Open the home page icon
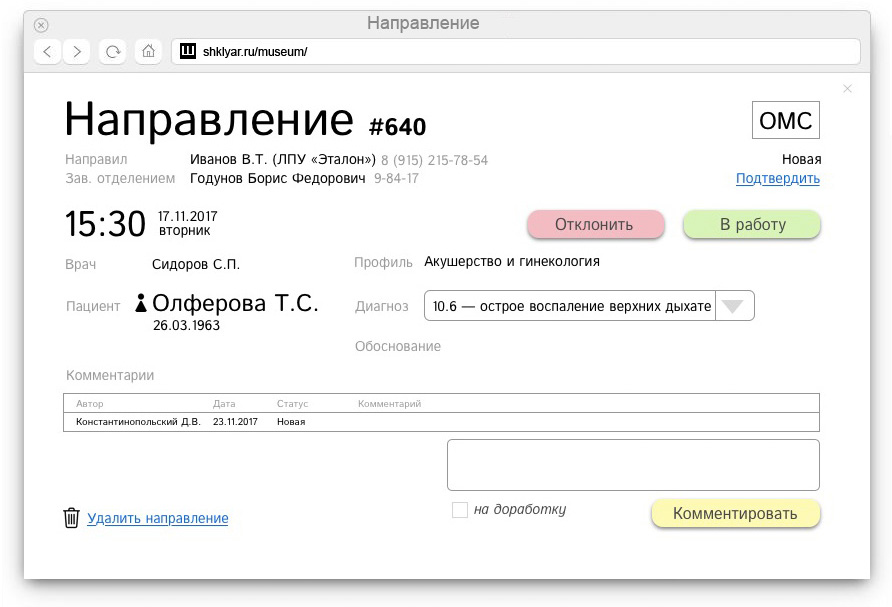The width and height of the screenshot is (892, 607). pos(148,52)
